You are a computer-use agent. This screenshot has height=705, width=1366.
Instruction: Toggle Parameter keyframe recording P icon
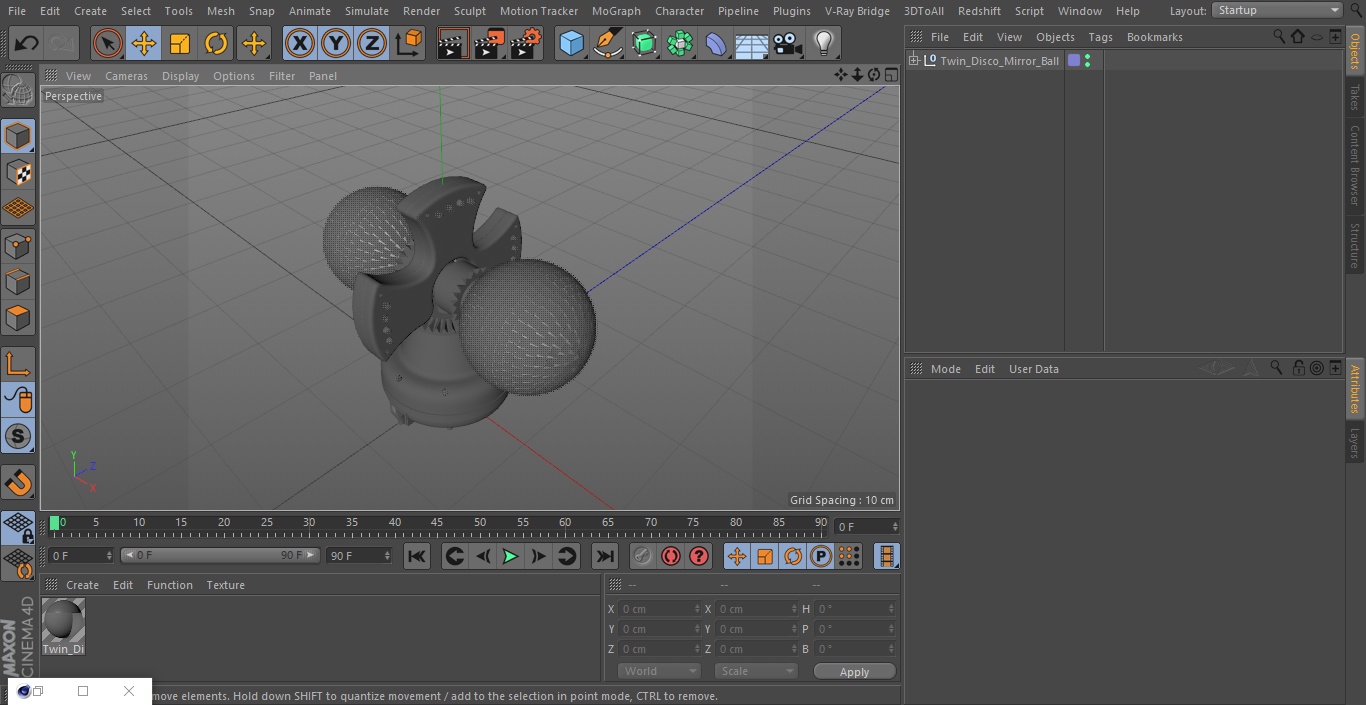[x=821, y=556]
